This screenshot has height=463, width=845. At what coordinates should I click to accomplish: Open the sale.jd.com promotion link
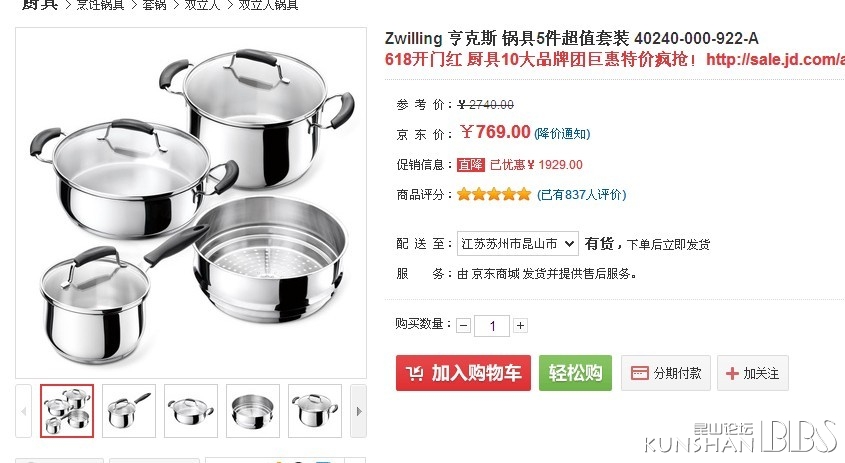point(775,59)
